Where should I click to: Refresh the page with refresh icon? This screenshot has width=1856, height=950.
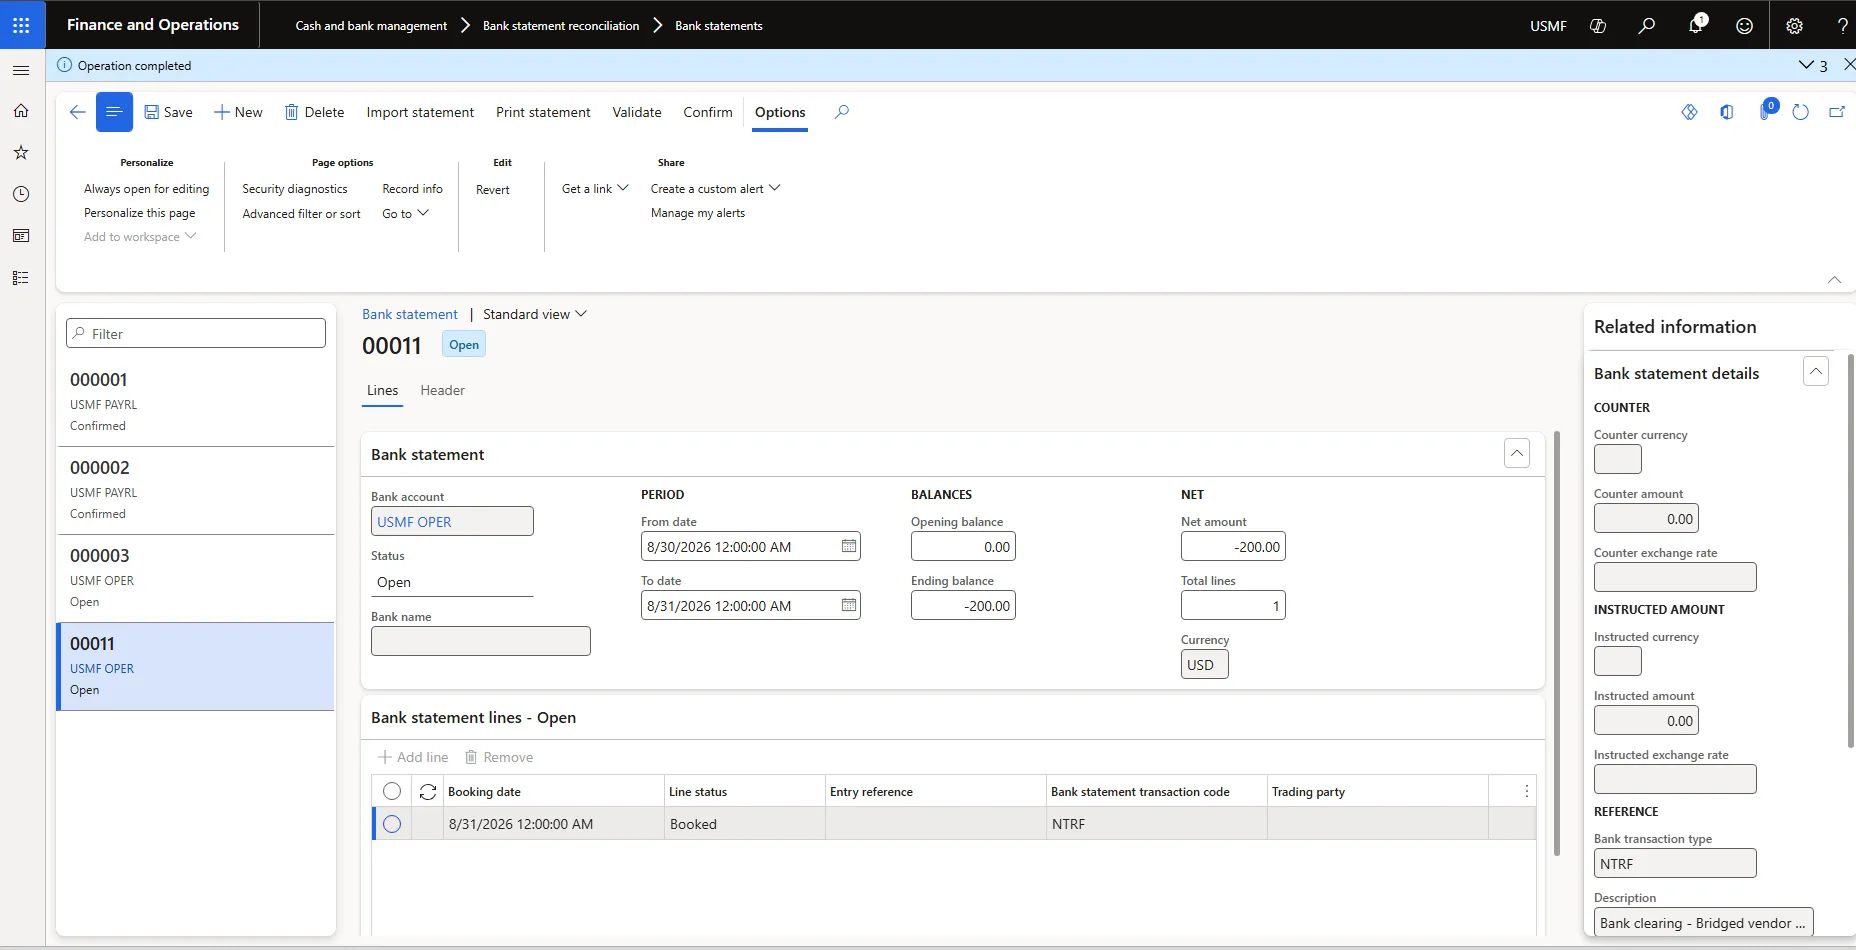pos(1801,112)
